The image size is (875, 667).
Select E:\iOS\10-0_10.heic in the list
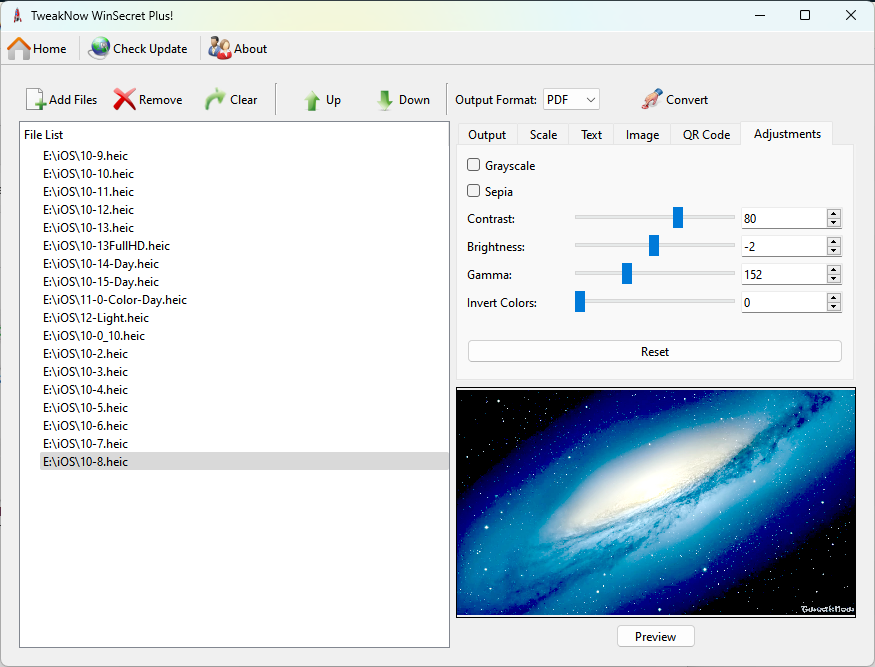pyautogui.click(x=94, y=335)
